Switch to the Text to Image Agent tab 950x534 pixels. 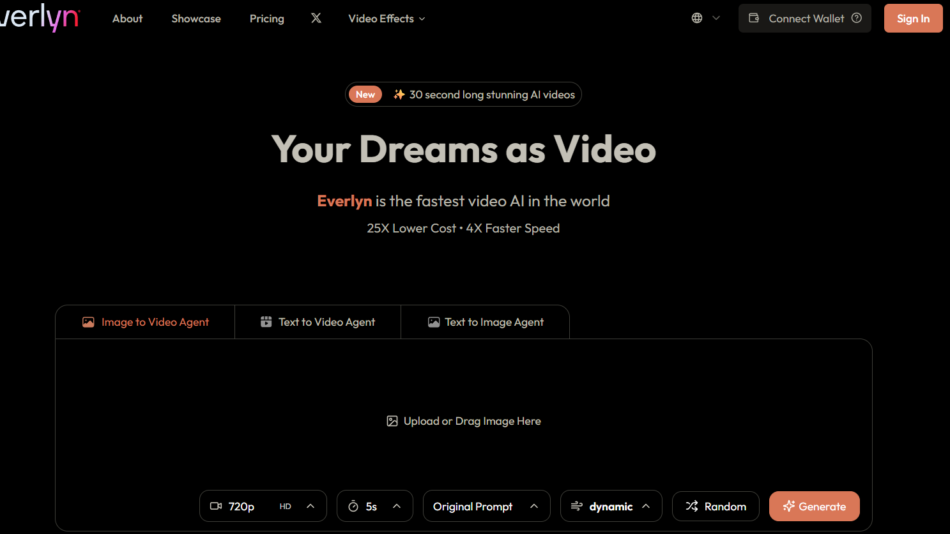pos(485,322)
